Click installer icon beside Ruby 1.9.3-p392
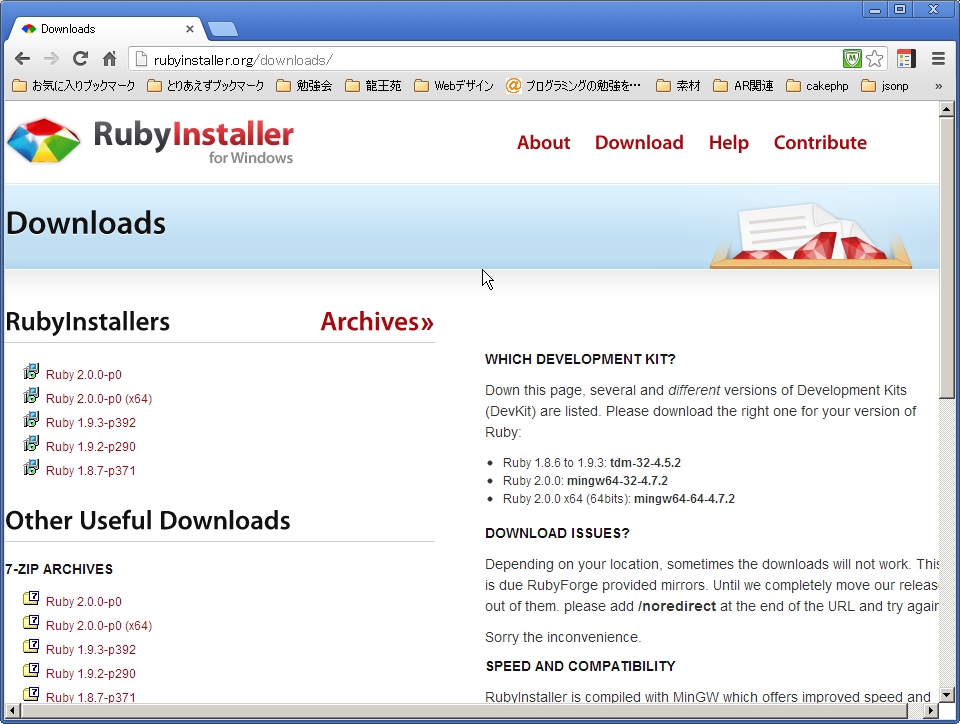The image size is (960, 724). (31, 420)
